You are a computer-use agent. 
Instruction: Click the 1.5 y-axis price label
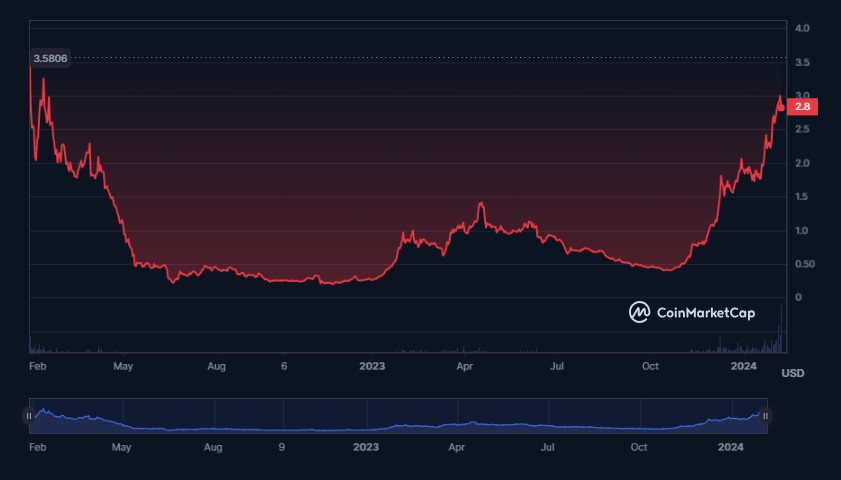[x=802, y=197]
